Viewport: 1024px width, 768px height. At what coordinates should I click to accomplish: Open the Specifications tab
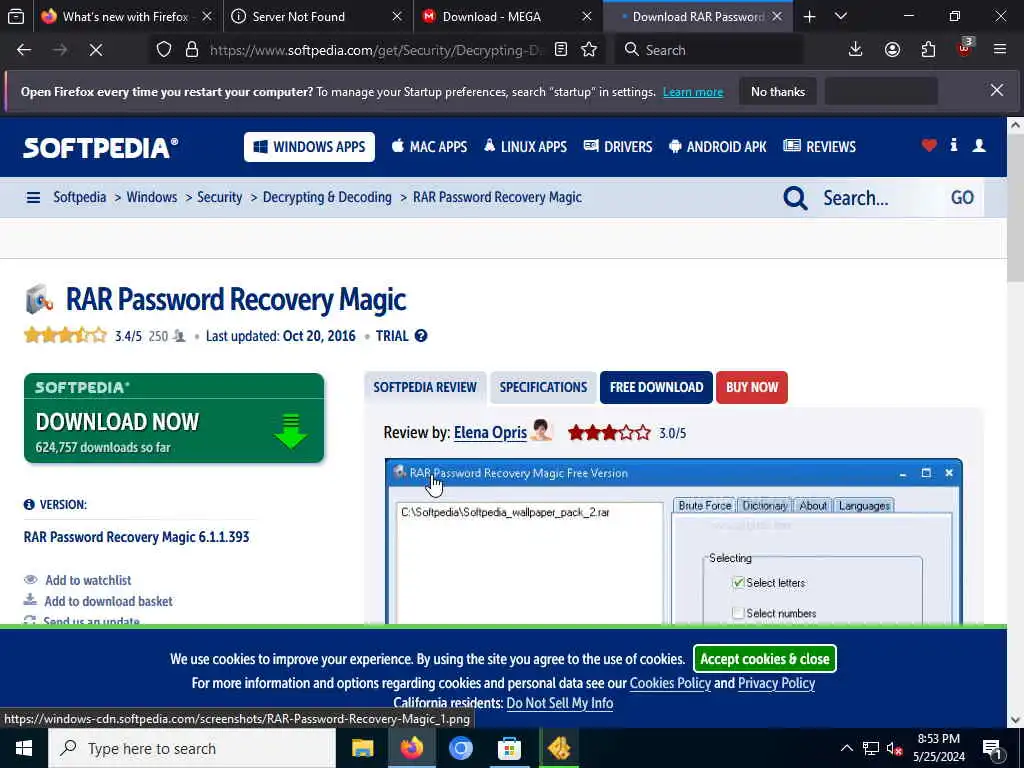(x=543, y=387)
